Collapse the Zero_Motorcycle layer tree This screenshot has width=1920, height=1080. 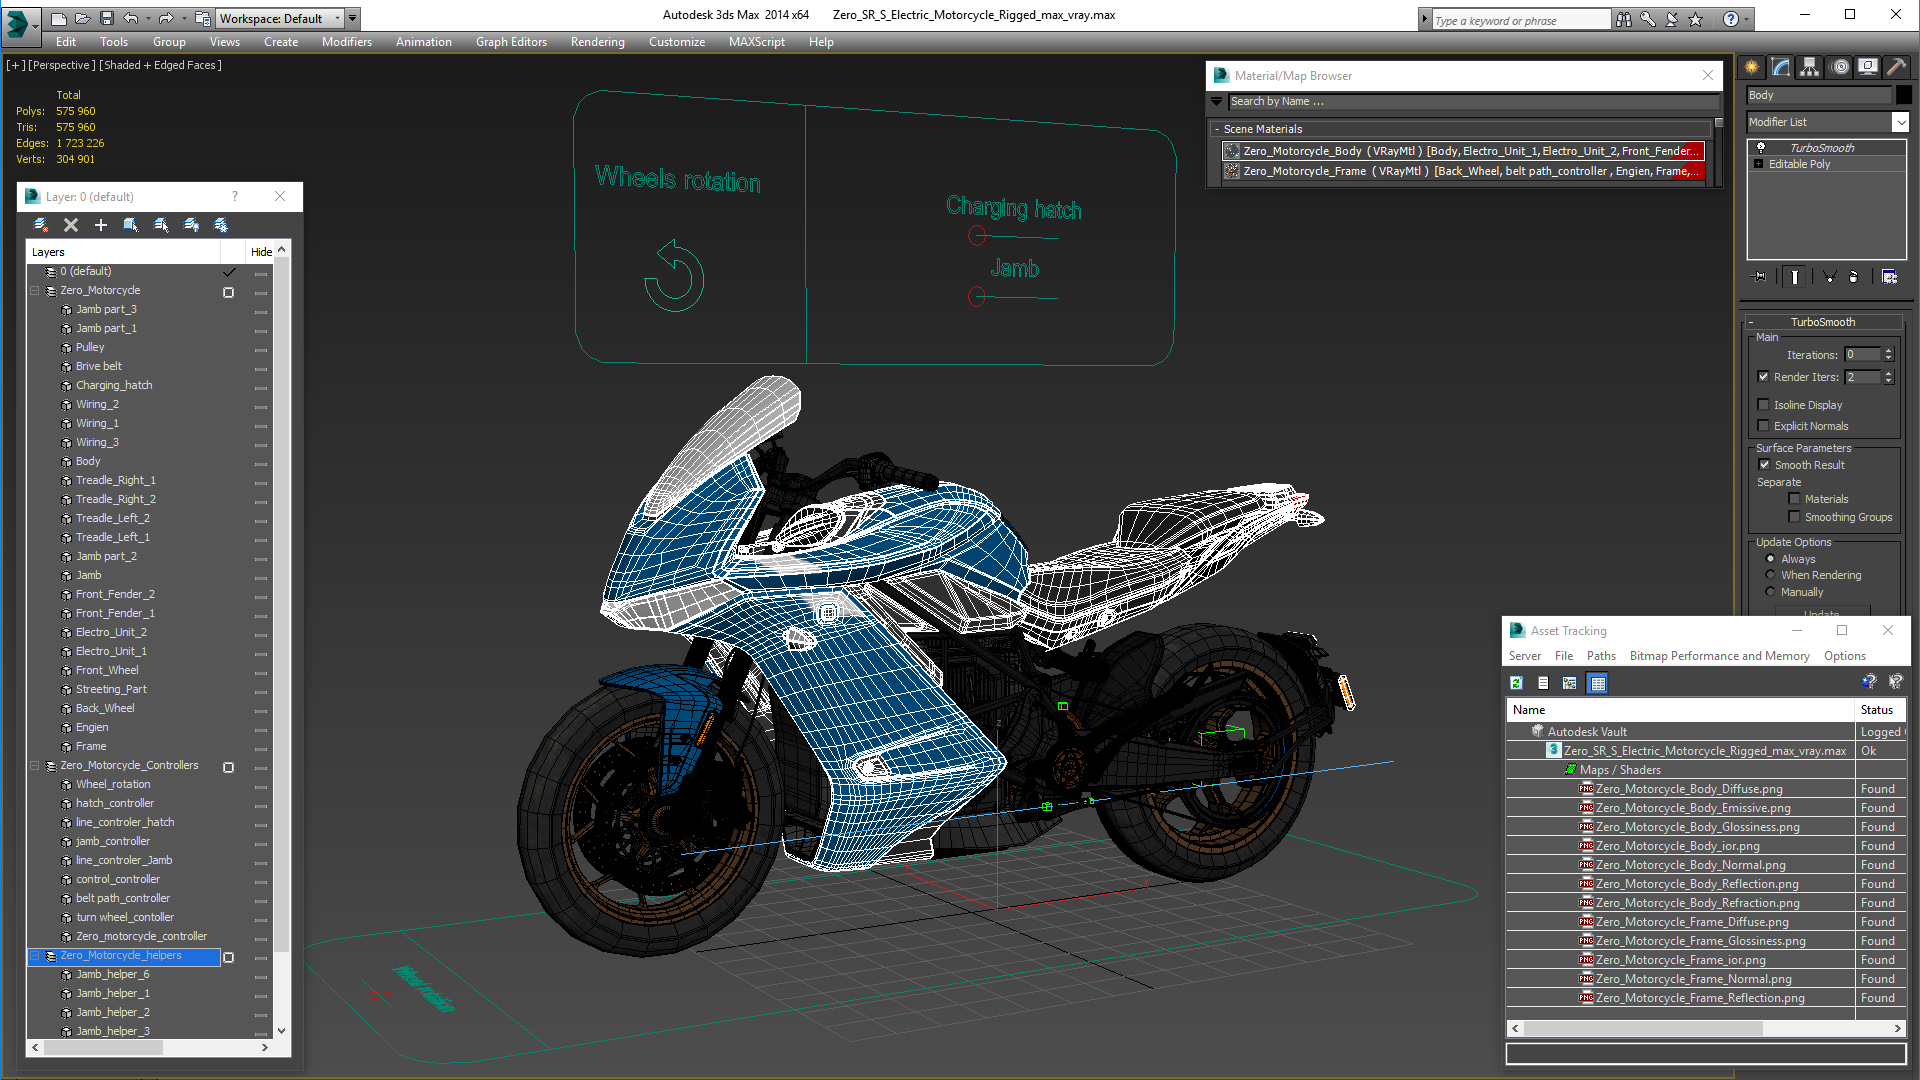[34, 291]
